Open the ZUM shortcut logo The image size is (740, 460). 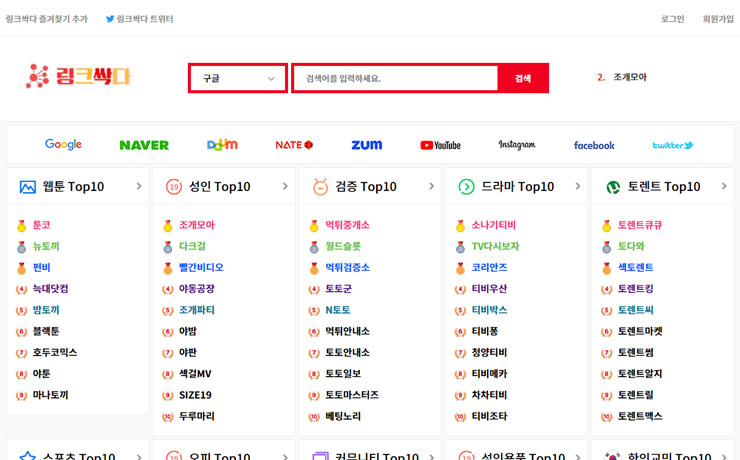(x=367, y=145)
